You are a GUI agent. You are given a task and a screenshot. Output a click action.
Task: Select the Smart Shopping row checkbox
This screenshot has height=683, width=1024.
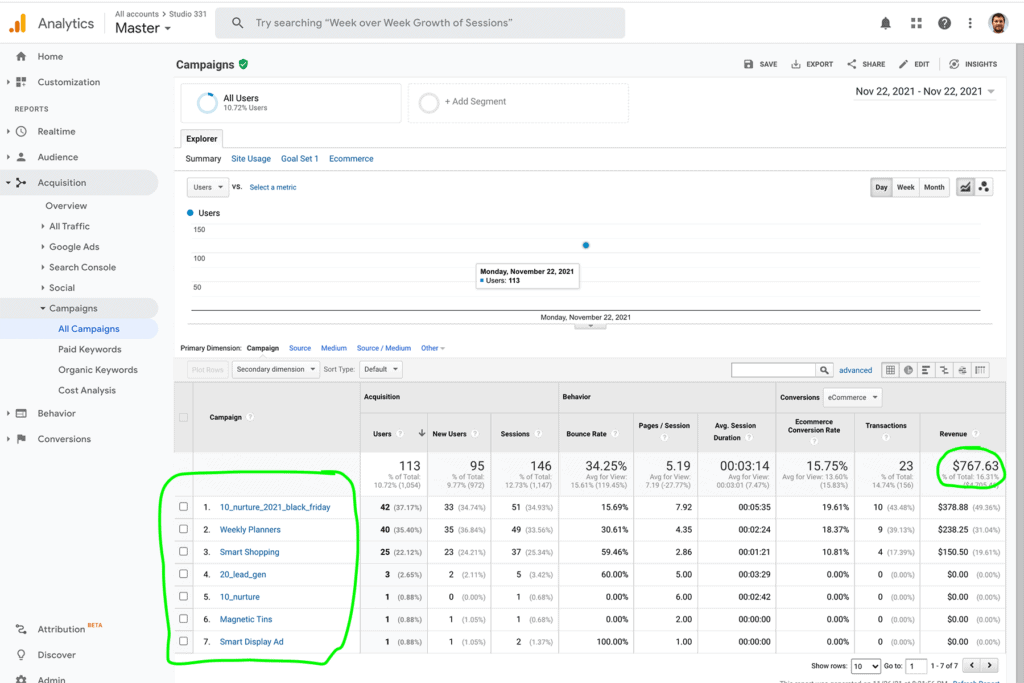point(183,551)
